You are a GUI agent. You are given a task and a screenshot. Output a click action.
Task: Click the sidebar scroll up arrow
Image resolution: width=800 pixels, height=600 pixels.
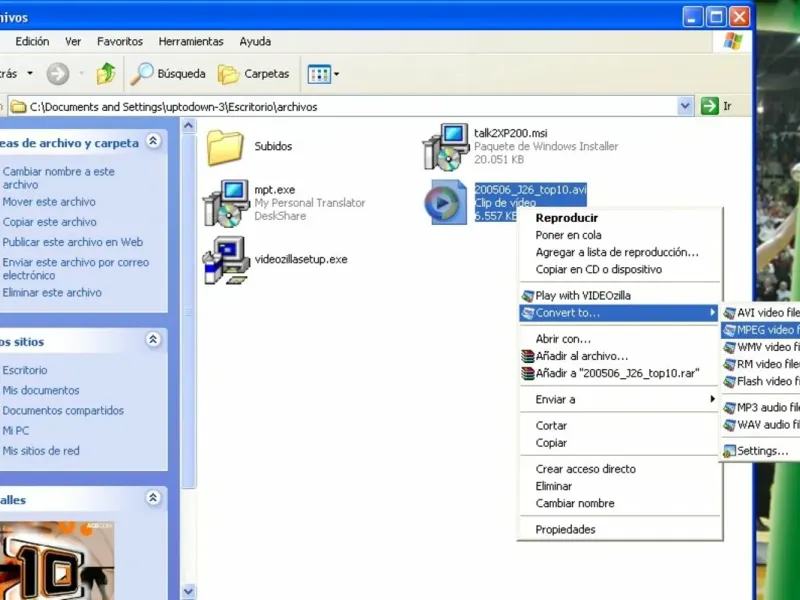point(188,126)
